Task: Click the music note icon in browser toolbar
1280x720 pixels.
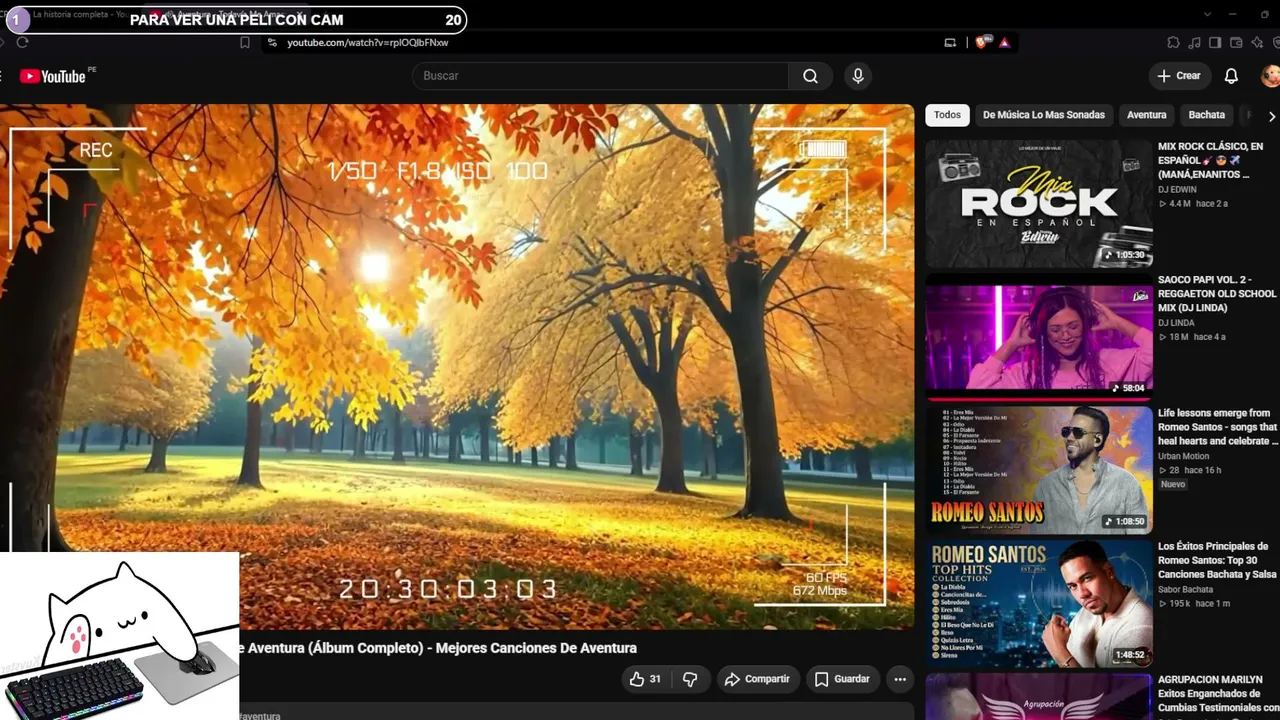Action: (x=1195, y=42)
